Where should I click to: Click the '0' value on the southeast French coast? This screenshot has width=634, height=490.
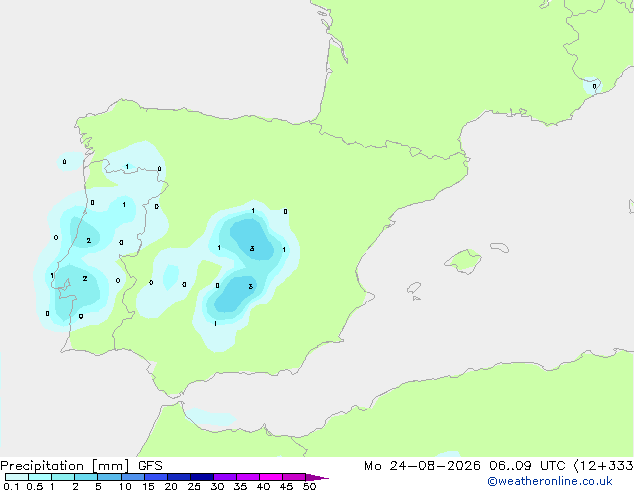[594, 86]
